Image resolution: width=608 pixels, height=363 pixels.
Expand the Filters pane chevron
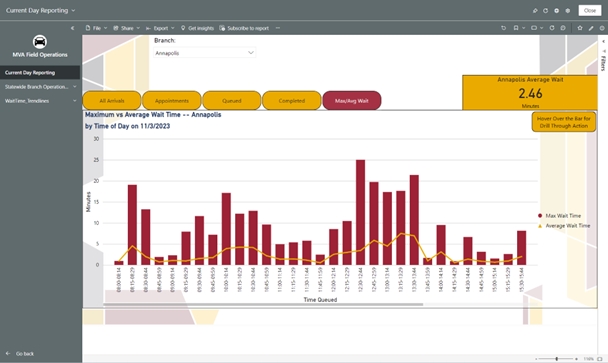[x=603, y=41]
